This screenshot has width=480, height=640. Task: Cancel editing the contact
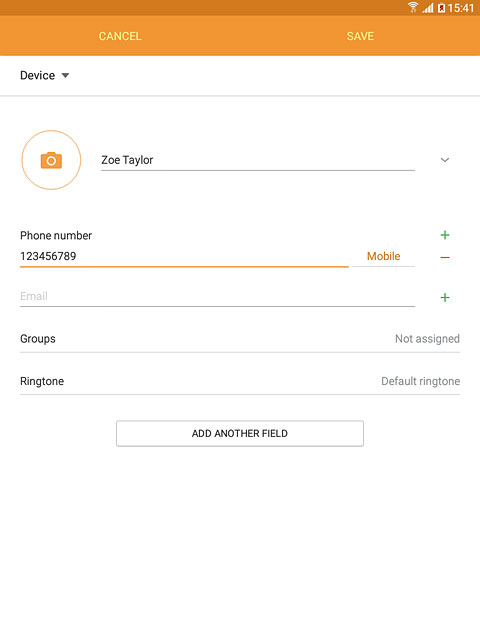click(120, 36)
